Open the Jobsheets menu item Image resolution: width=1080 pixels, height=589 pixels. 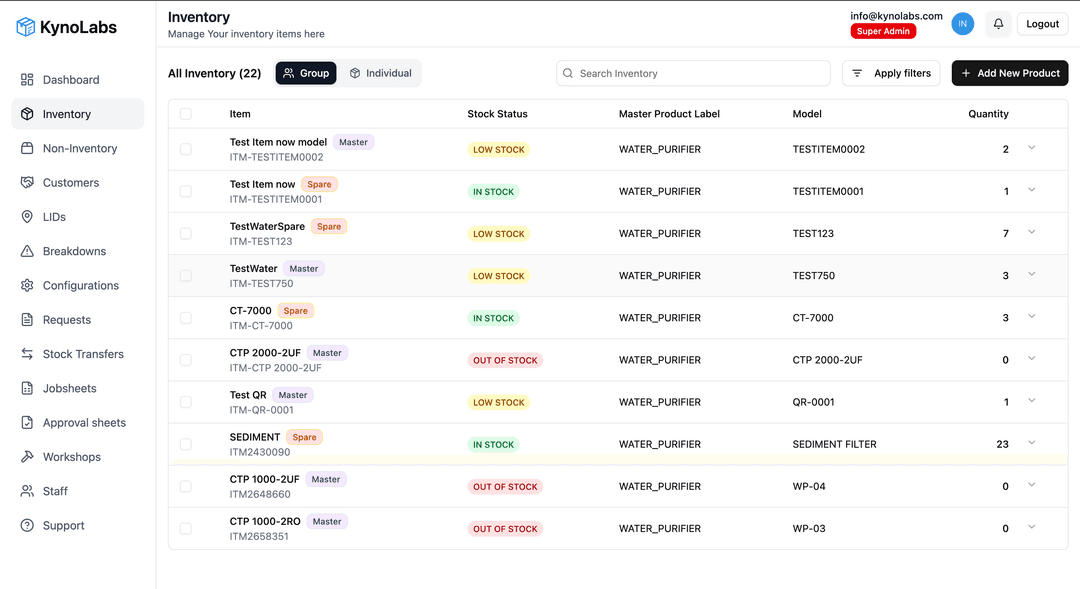tap(70, 389)
